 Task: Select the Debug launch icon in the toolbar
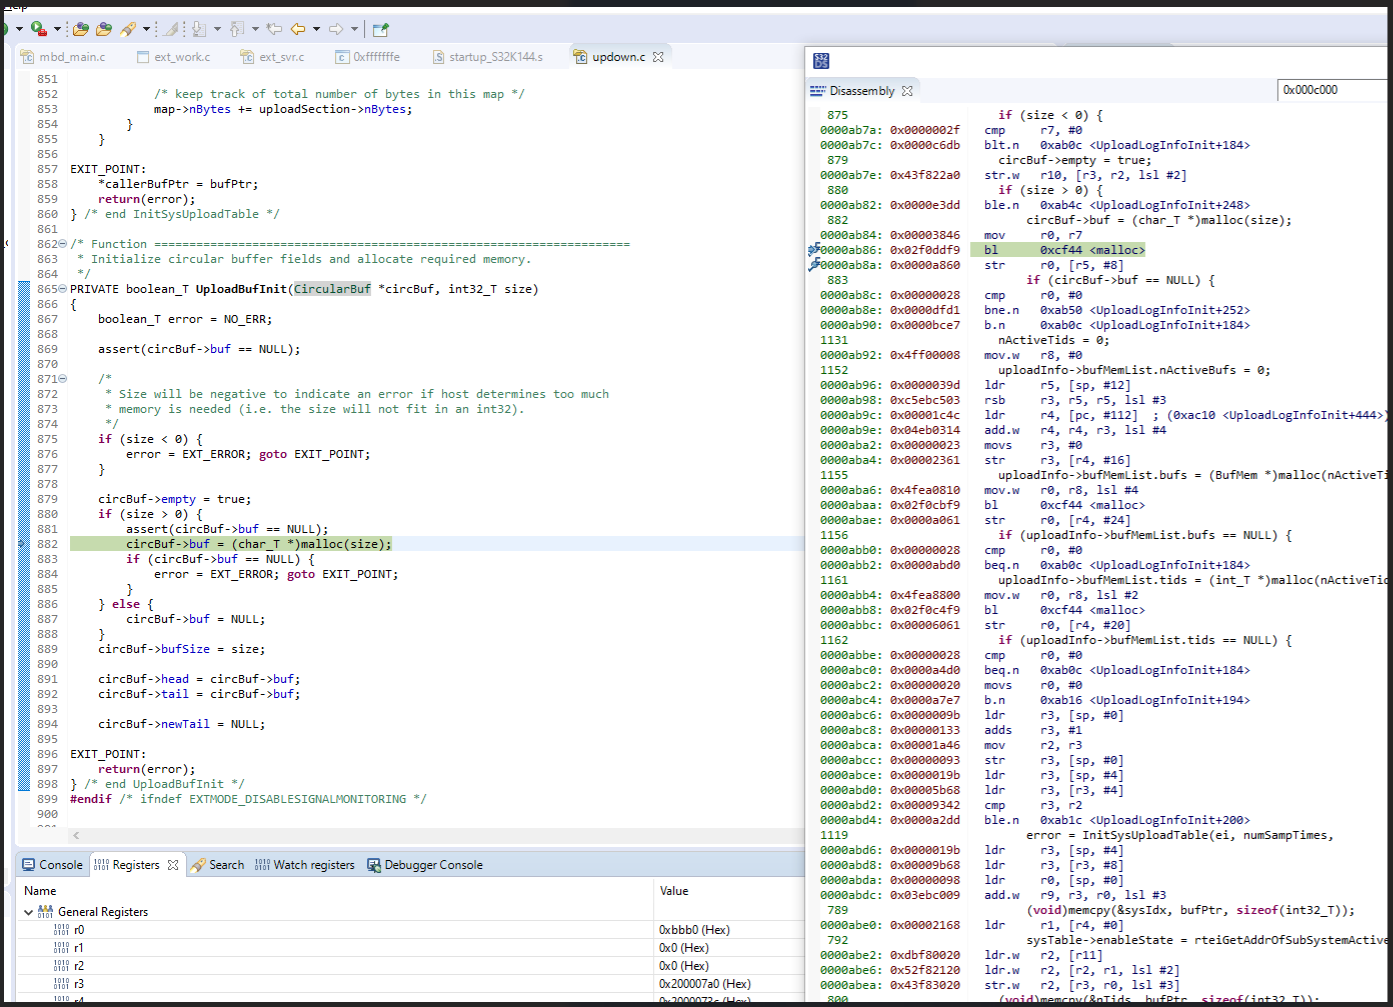[36, 28]
